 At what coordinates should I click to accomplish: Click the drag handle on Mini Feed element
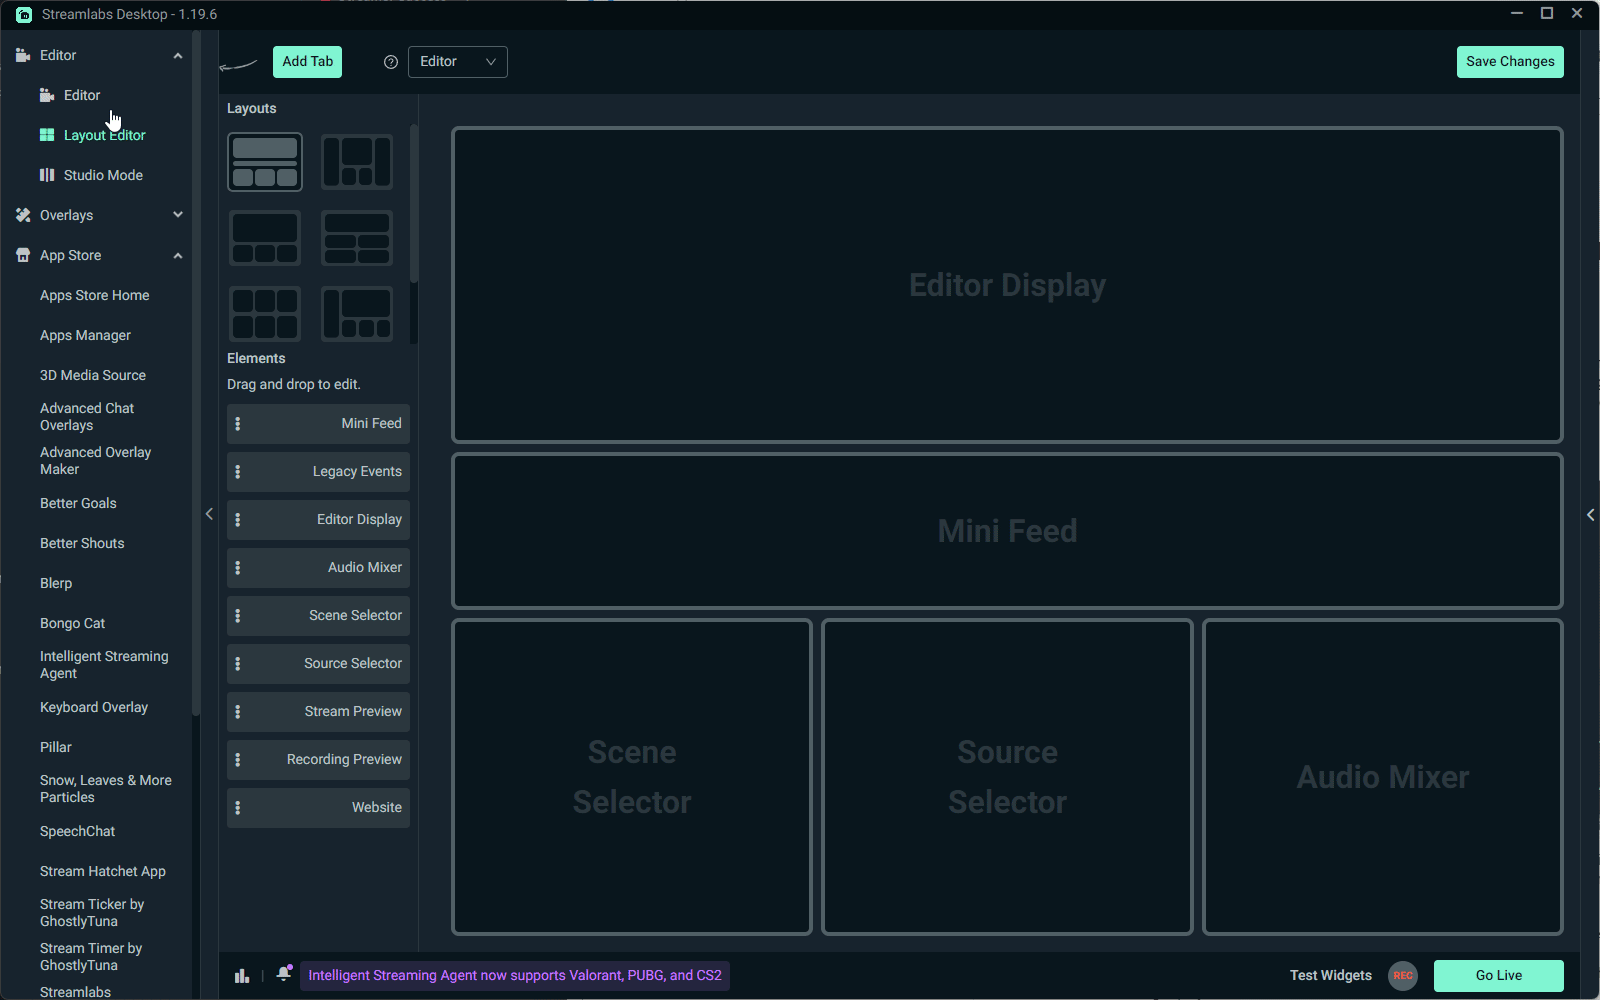click(238, 424)
